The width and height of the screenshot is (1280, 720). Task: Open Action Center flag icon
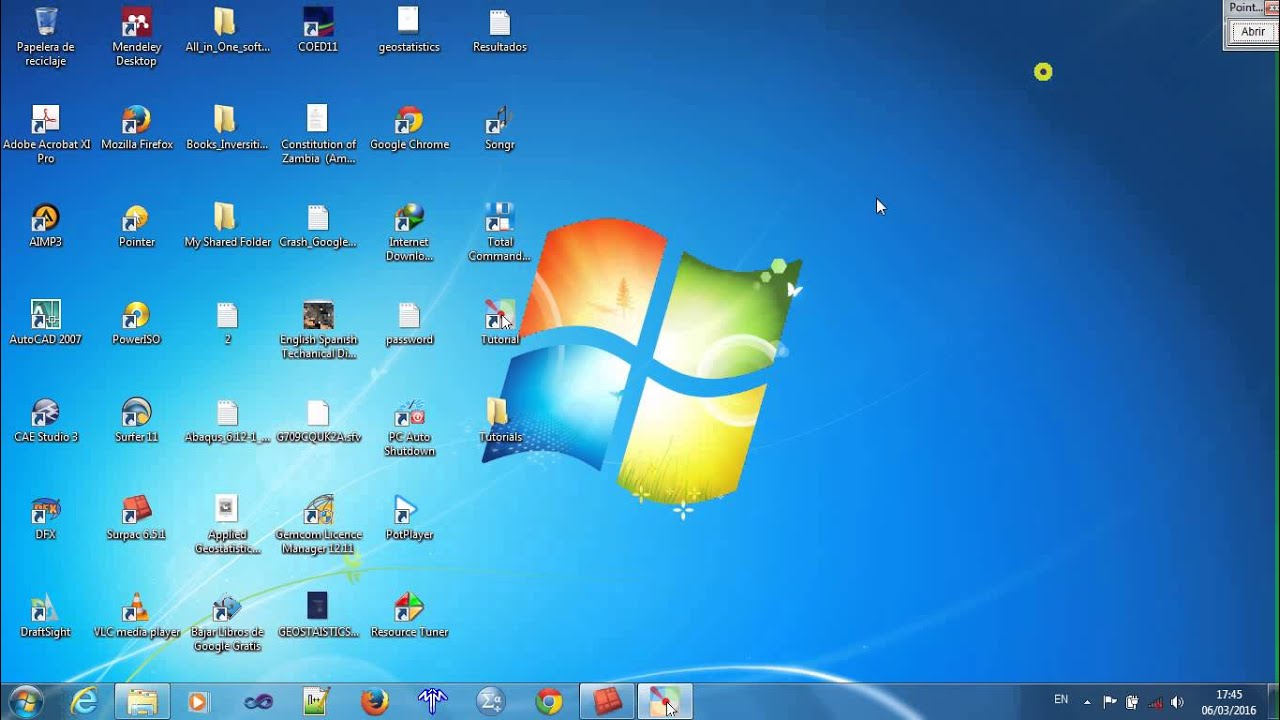(1110, 702)
